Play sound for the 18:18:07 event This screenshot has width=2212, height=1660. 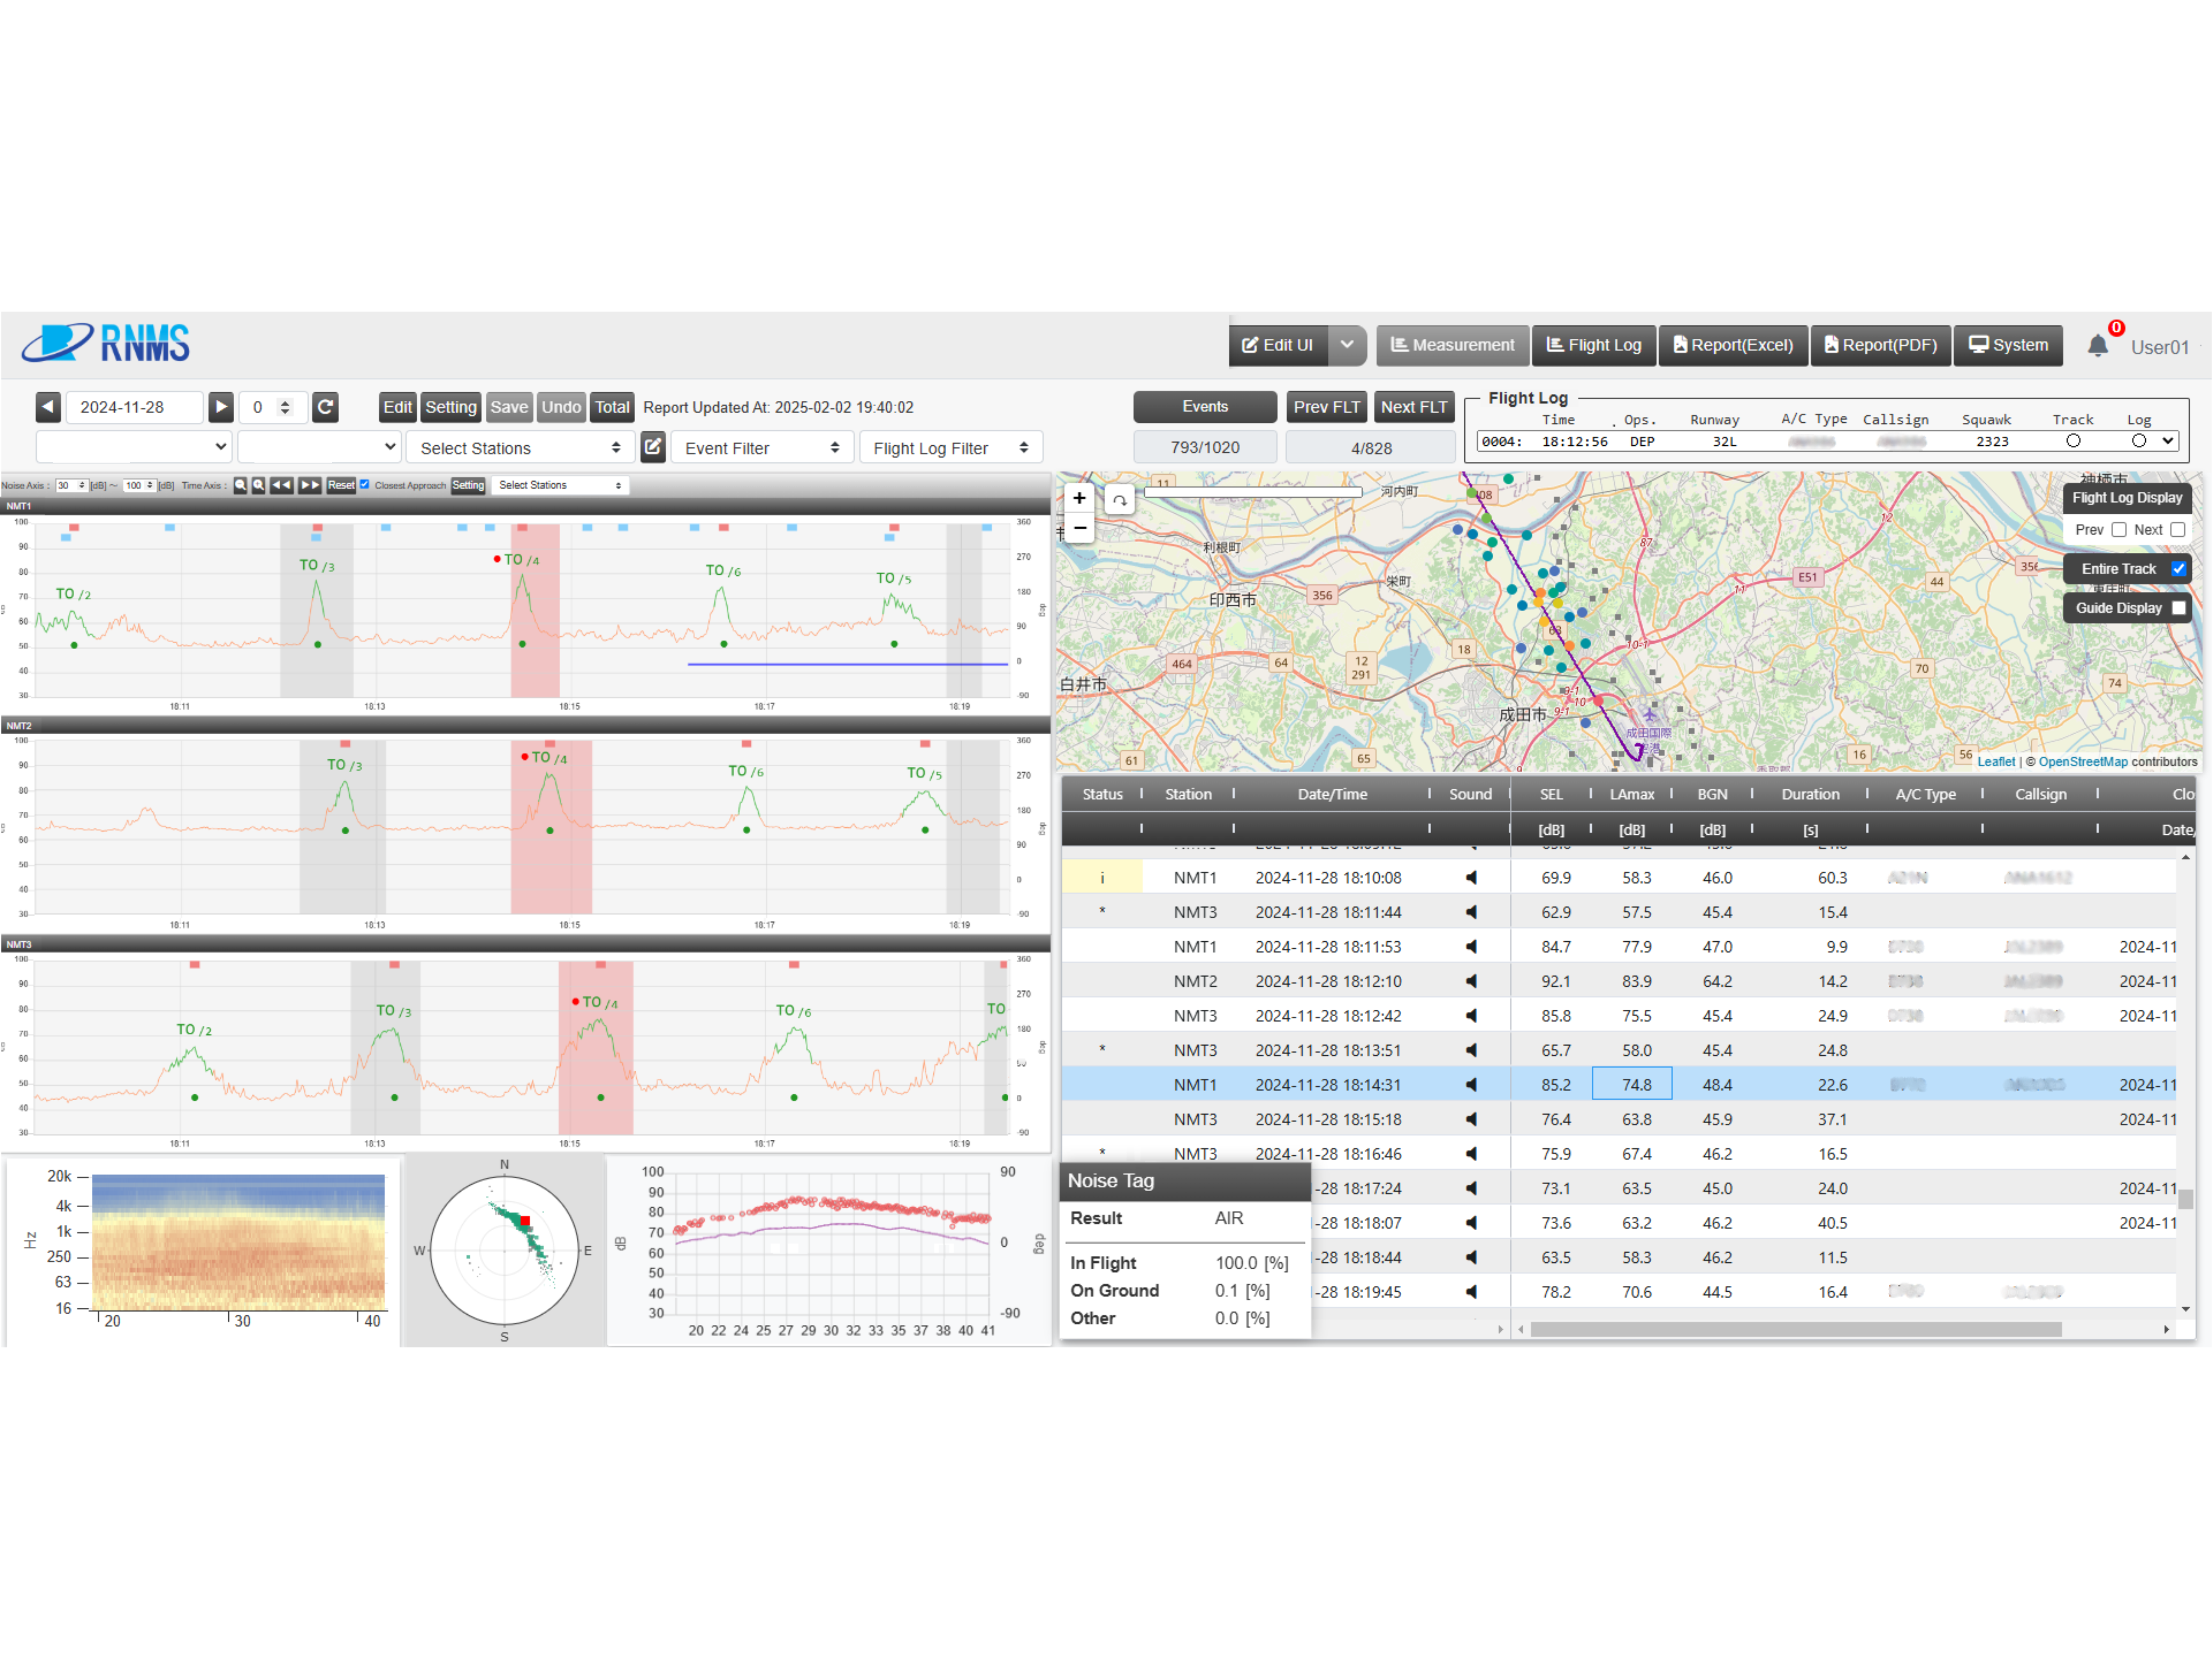(x=1471, y=1223)
